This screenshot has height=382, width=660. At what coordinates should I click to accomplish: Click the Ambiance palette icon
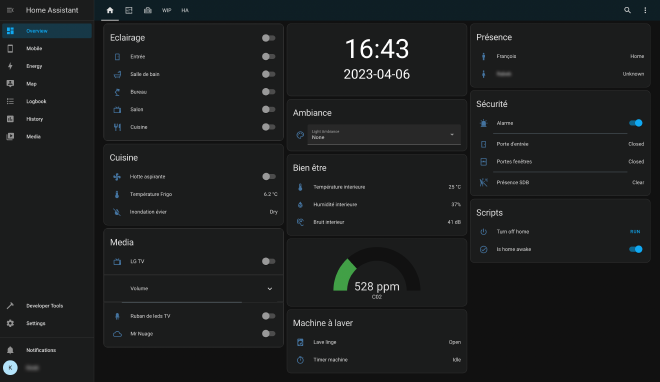(300, 135)
